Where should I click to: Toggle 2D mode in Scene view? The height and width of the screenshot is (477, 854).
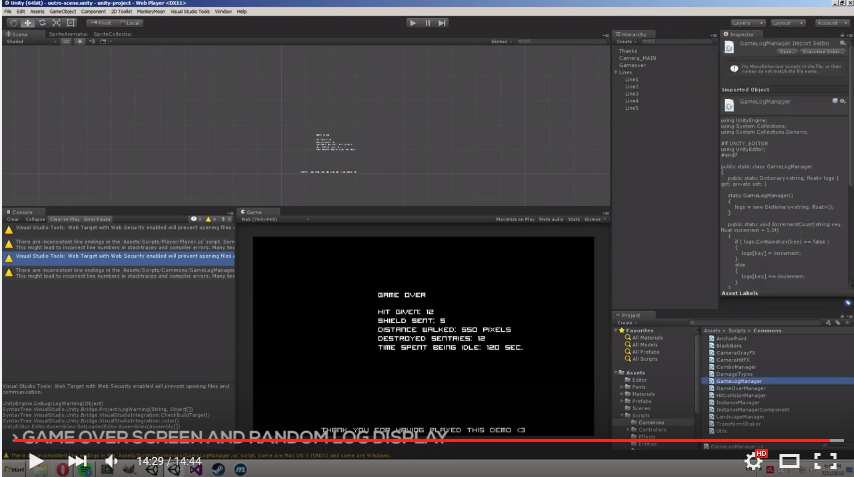65,41
